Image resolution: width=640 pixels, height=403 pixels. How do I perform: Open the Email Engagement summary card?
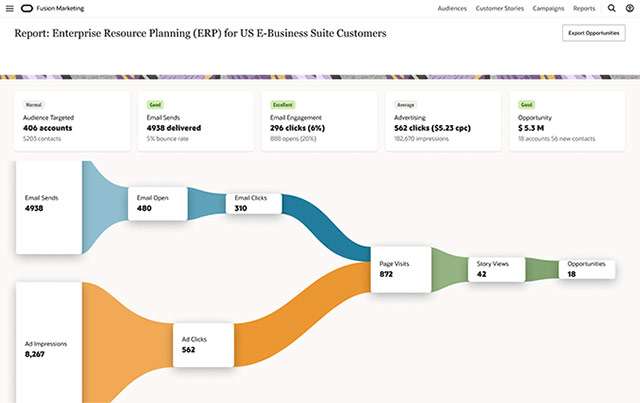pyautogui.click(x=319, y=122)
